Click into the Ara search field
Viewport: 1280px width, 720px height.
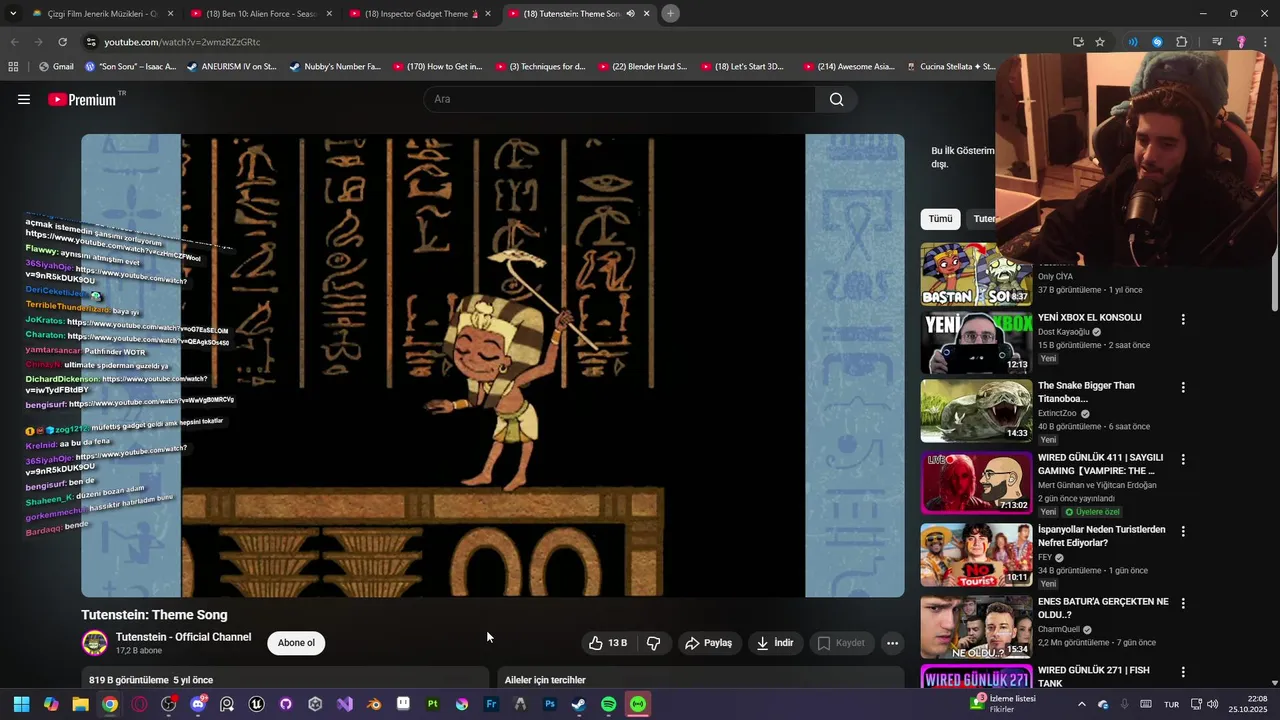pyautogui.click(x=619, y=99)
